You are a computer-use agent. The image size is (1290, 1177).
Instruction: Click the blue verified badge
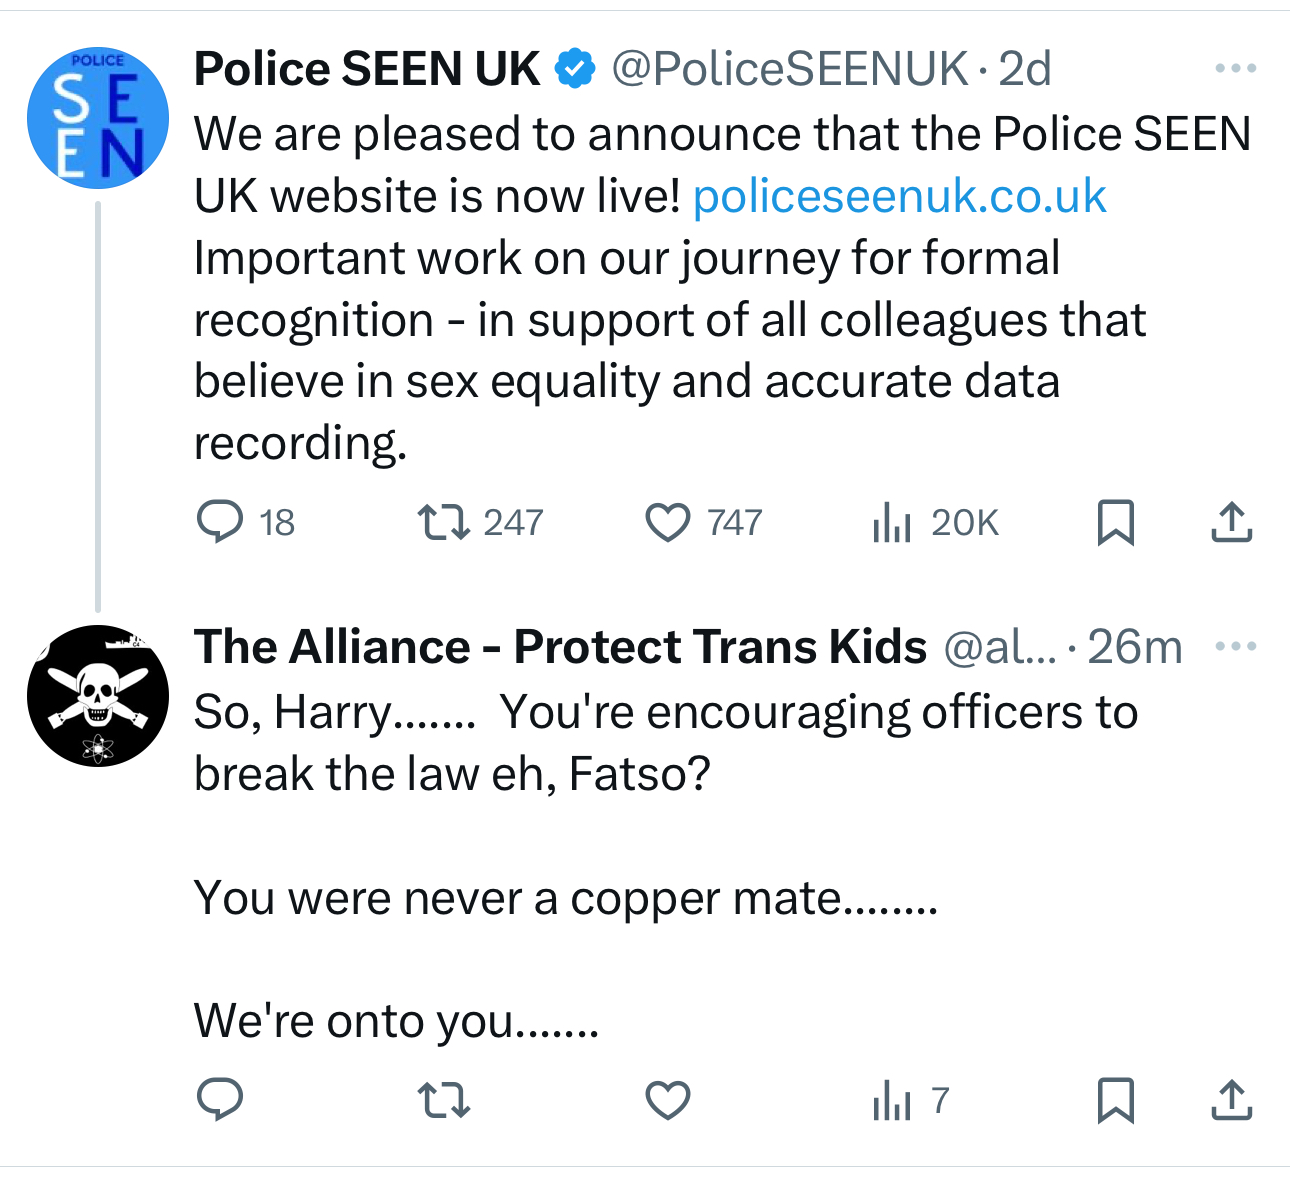click(x=575, y=69)
